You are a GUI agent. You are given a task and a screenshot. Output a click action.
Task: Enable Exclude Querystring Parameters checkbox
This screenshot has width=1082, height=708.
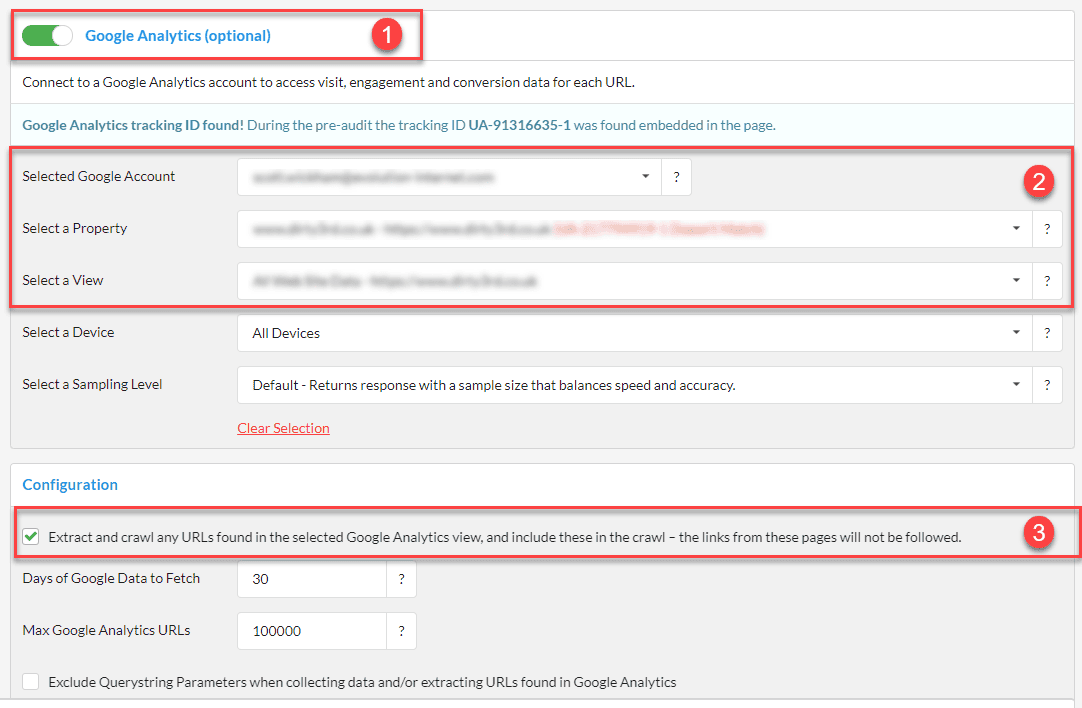[x=30, y=682]
